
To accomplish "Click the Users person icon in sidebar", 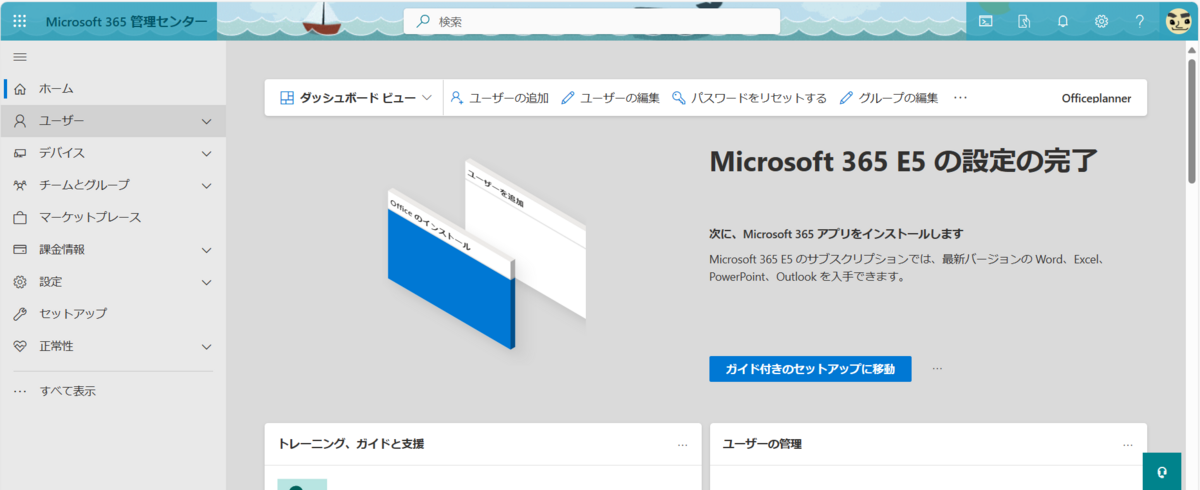I will [x=20, y=121].
